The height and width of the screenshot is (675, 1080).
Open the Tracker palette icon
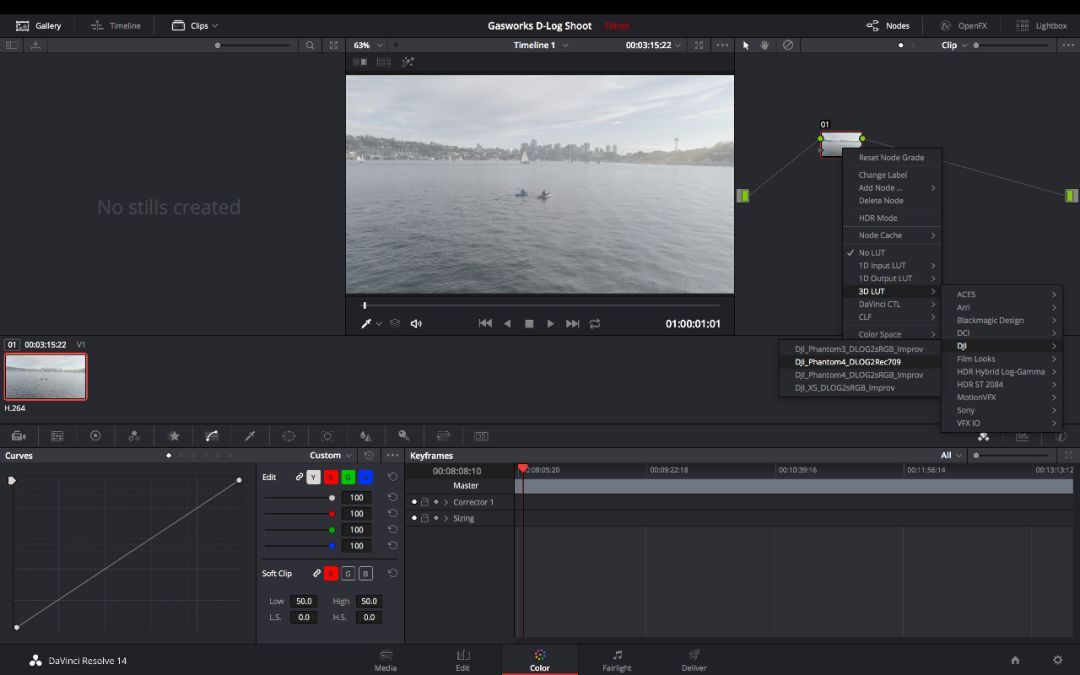327,436
